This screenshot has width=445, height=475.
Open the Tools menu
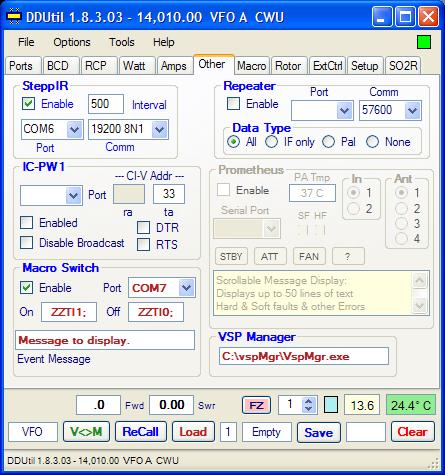coord(122,42)
